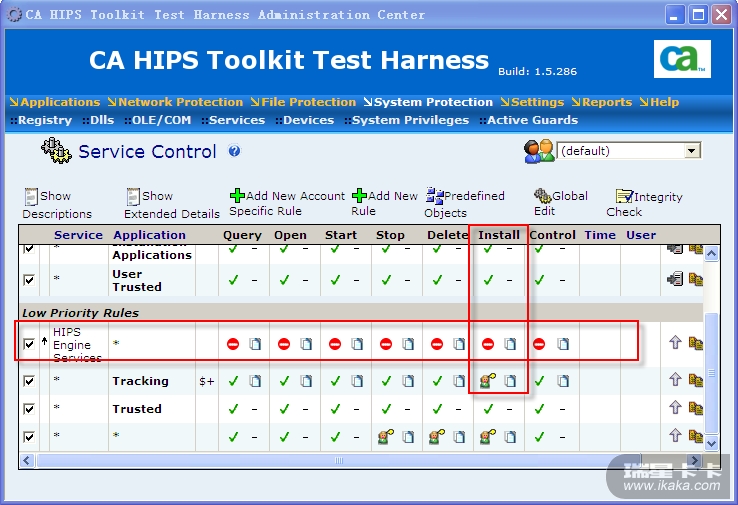Toggle checkbox of the last wildcard rule row
The height and width of the screenshot is (505, 738).
point(29,437)
